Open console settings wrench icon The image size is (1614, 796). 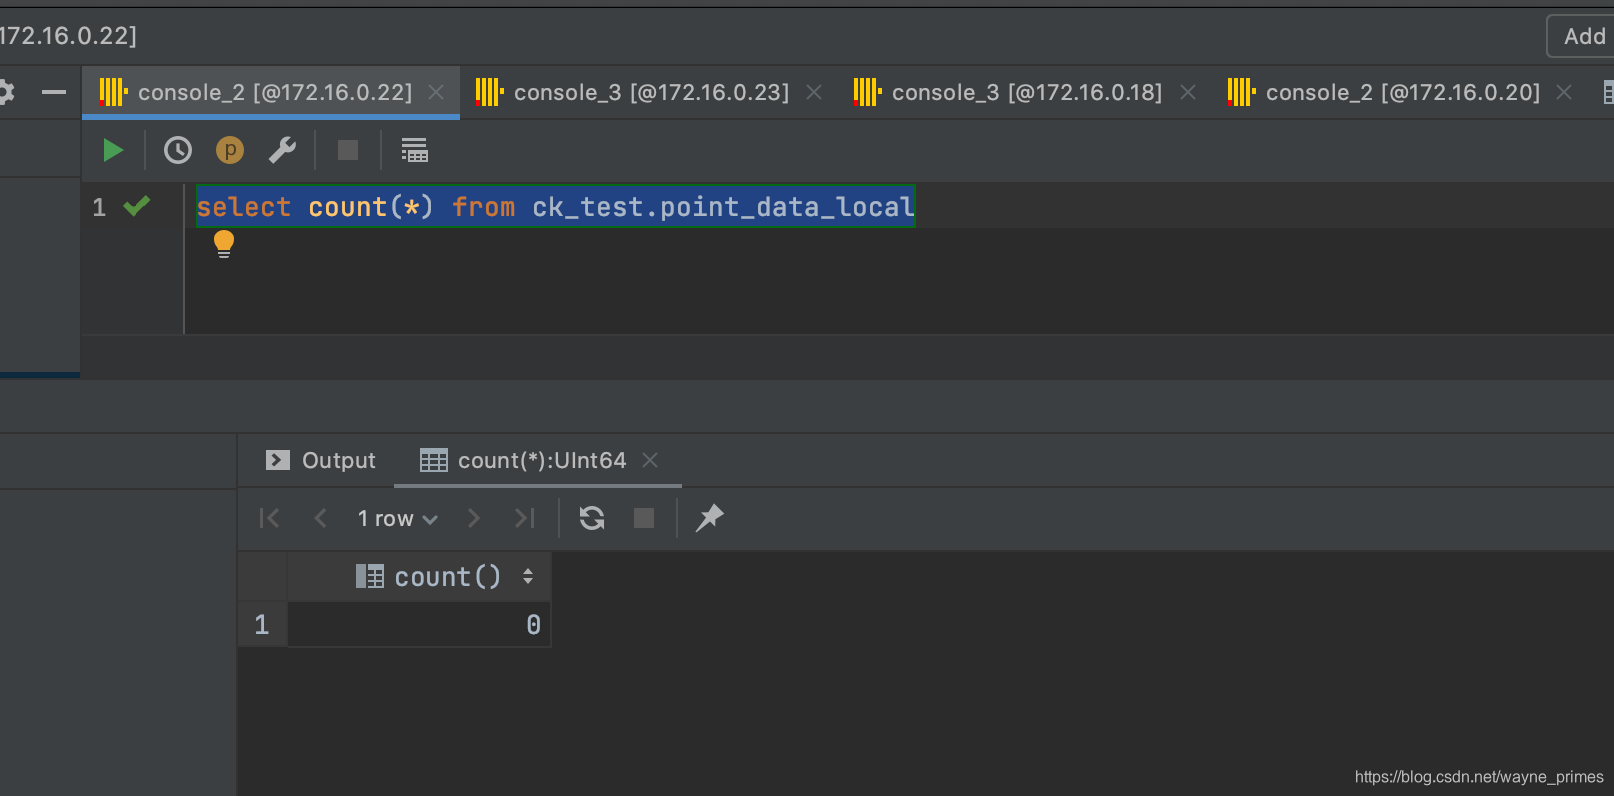[282, 150]
